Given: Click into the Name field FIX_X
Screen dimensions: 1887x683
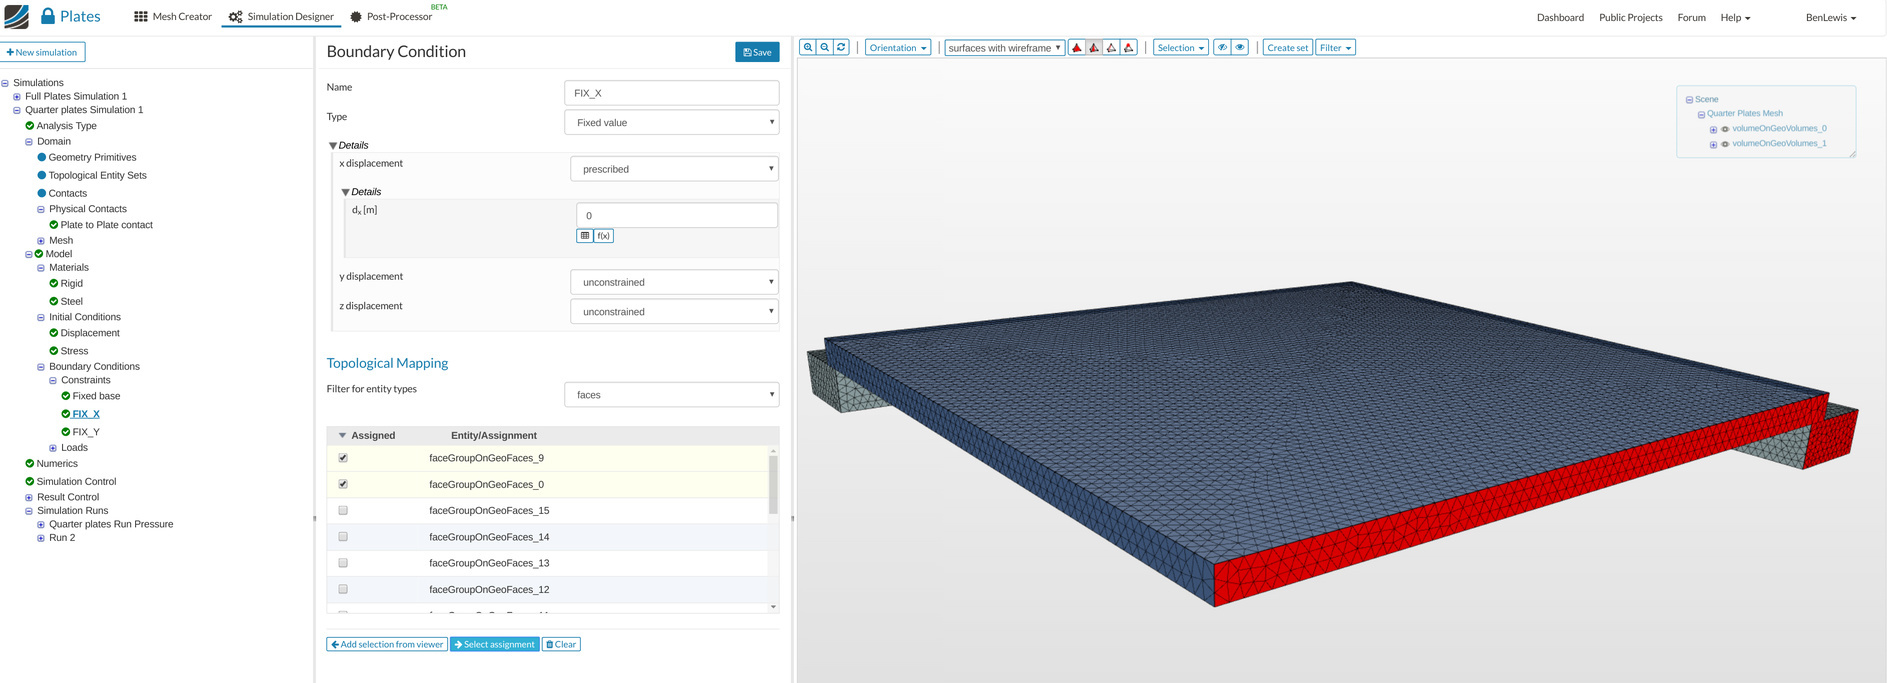Looking at the screenshot, I should (672, 93).
